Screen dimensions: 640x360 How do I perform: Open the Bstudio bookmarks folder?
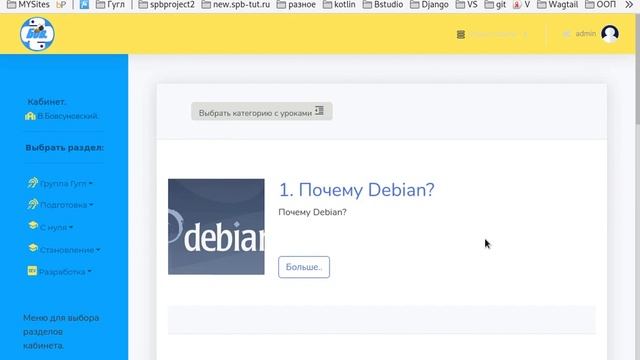383,5
